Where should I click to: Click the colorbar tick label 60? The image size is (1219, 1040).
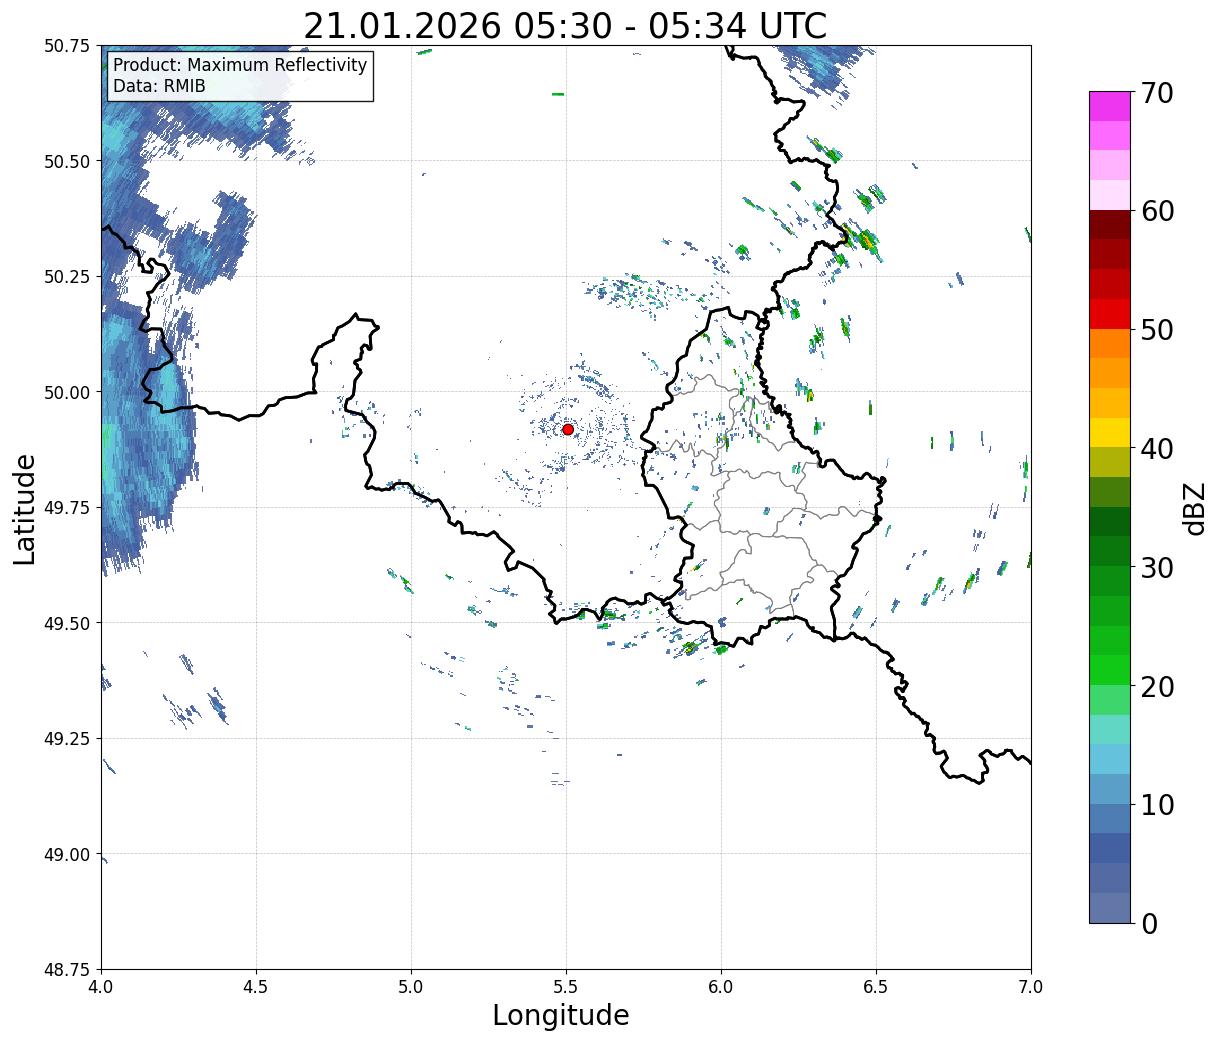coord(1156,211)
